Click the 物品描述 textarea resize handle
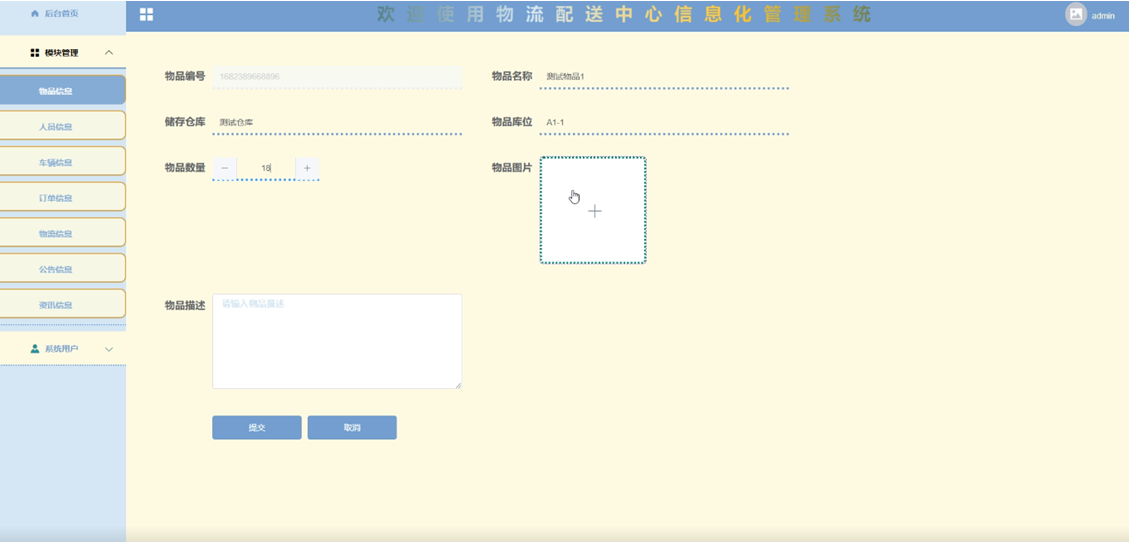This screenshot has width=1130, height=542. click(458, 385)
